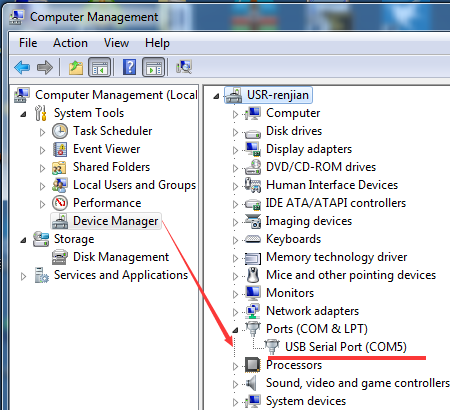Expand Services and Applications node
This screenshot has height=410, width=450.
23,276
